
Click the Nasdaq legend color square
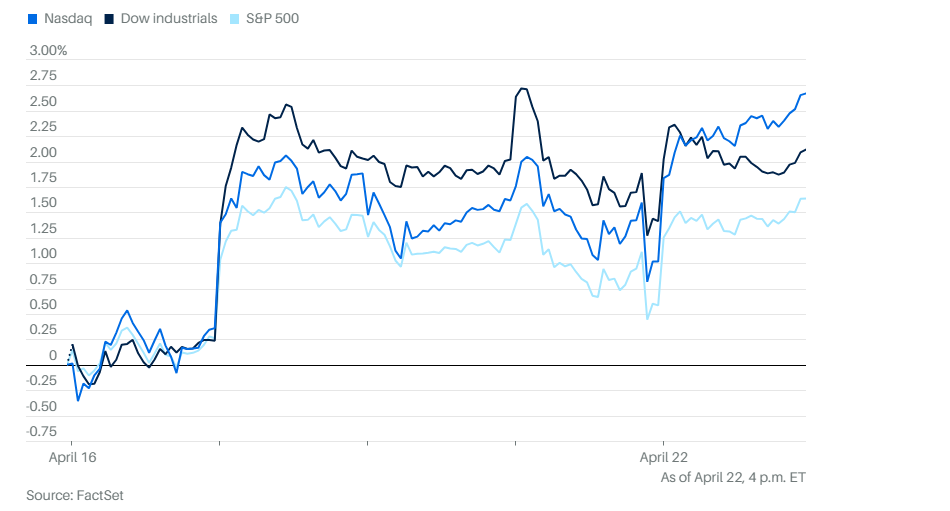(x=34, y=19)
